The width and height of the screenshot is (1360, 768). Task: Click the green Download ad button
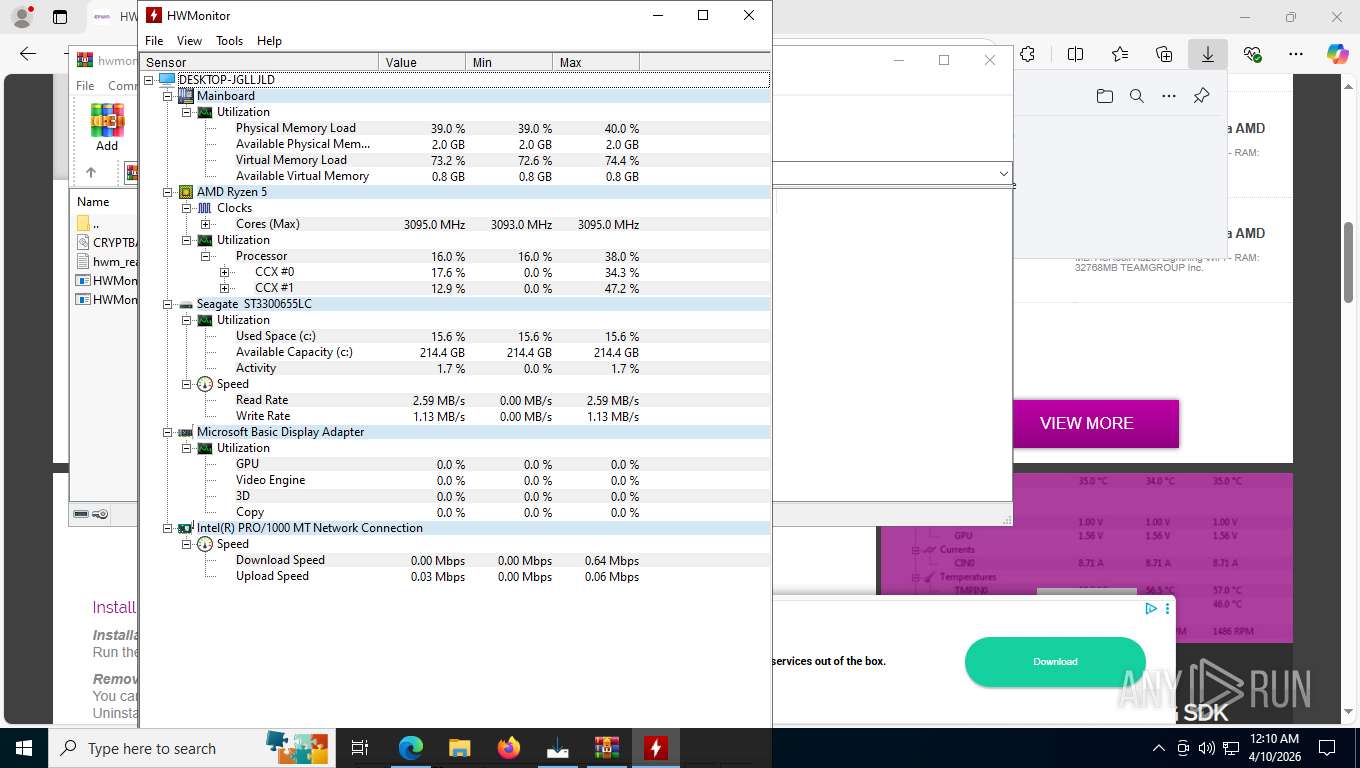(x=1055, y=662)
